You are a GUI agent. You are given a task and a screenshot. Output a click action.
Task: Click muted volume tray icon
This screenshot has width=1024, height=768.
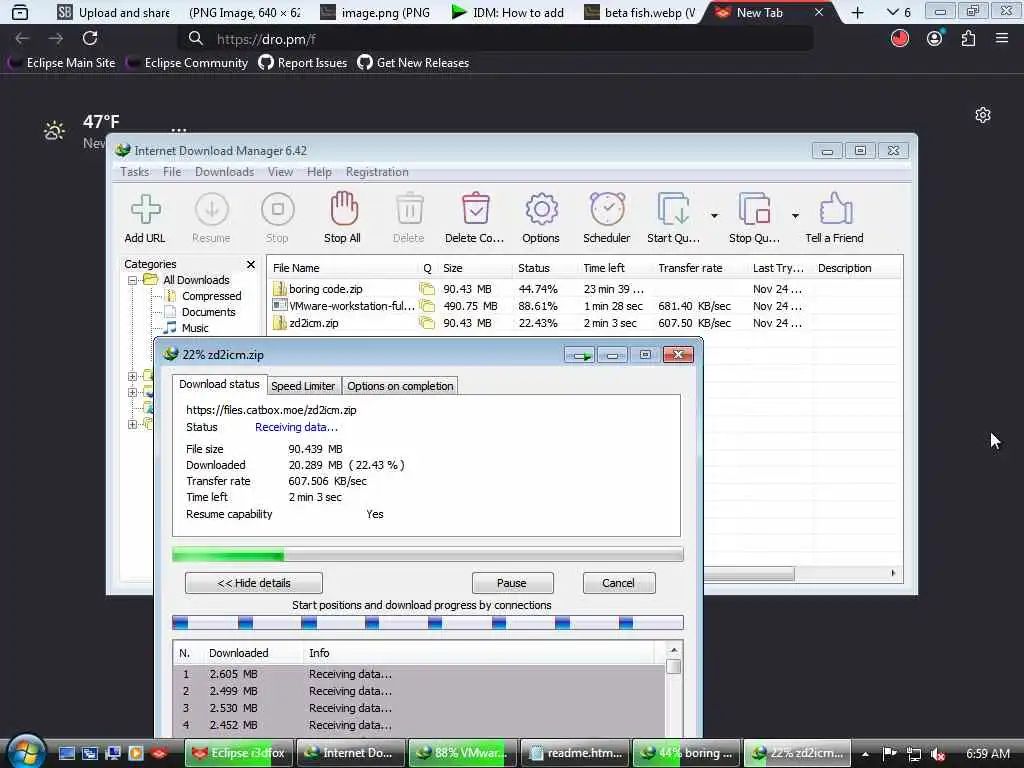point(938,754)
